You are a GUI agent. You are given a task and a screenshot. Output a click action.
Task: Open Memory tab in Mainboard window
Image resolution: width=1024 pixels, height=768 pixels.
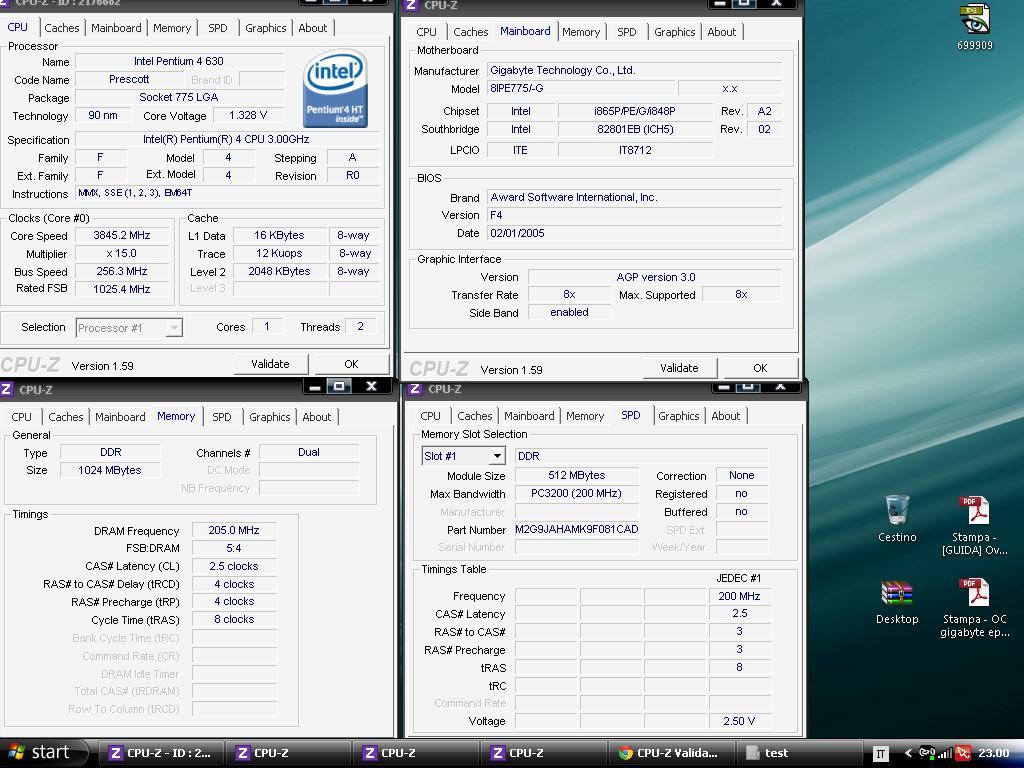point(581,32)
